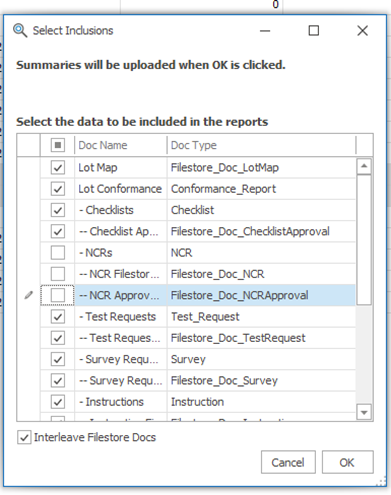The height and width of the screenshot is (495, 391).
Task: Uncheck the Lot Conformance checkbox
Action: point(58,189)
